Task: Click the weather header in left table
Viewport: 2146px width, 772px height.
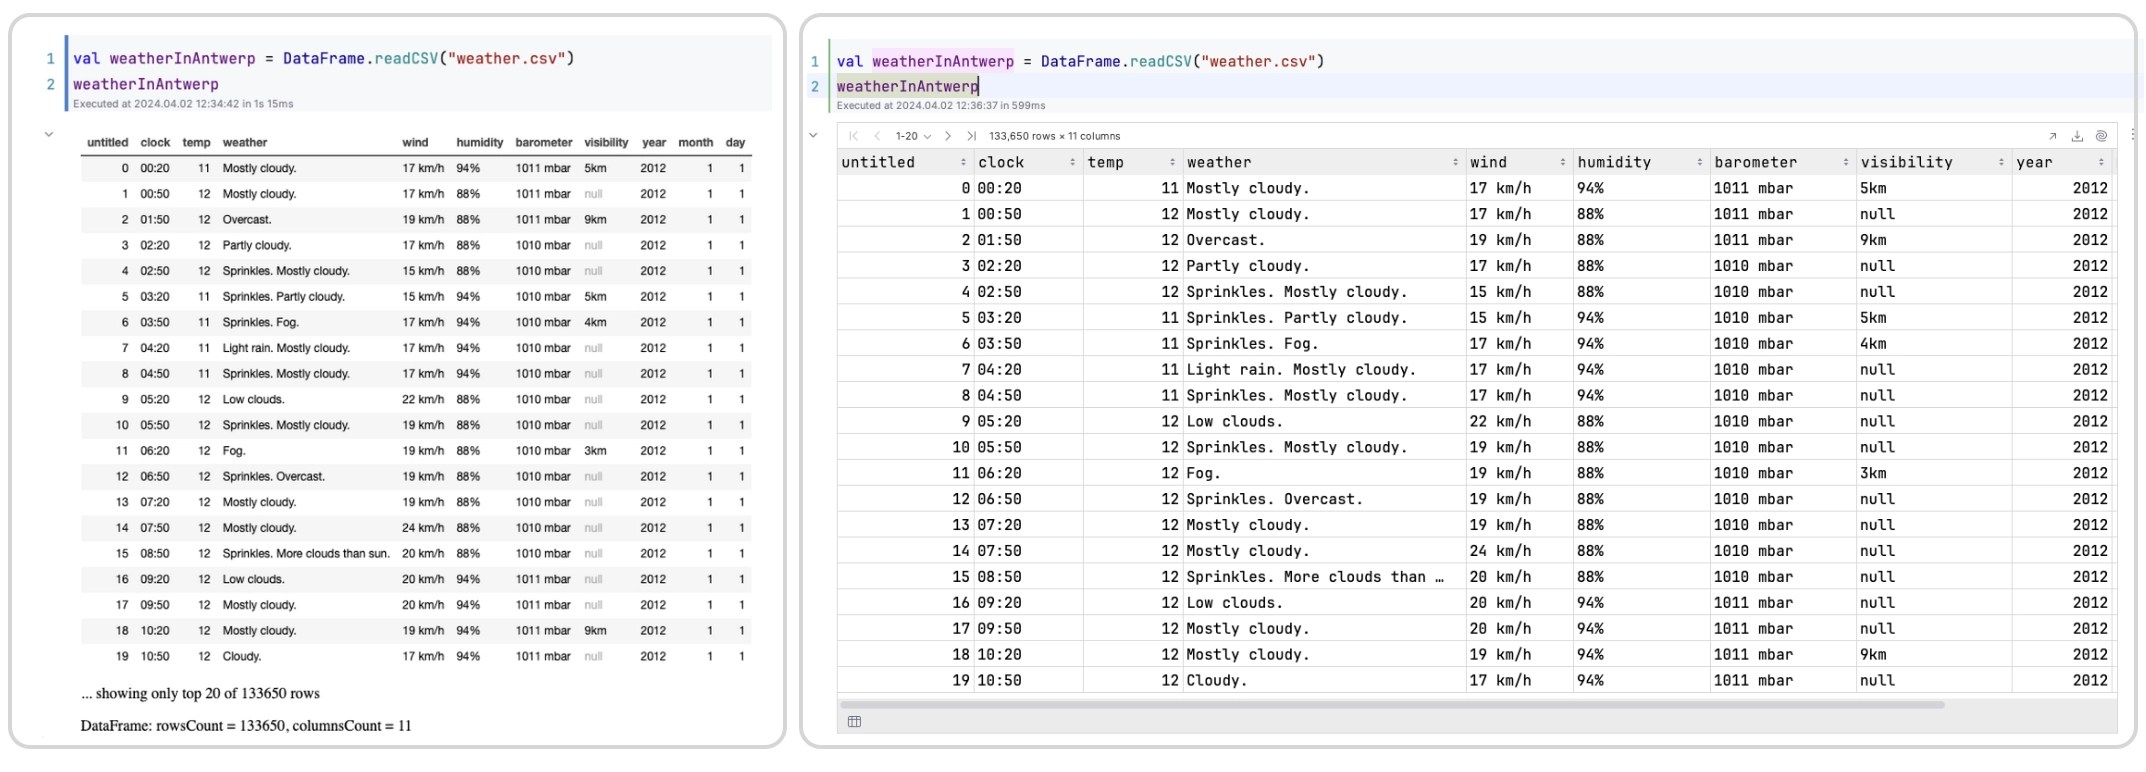Action: (x=245, y=142)
